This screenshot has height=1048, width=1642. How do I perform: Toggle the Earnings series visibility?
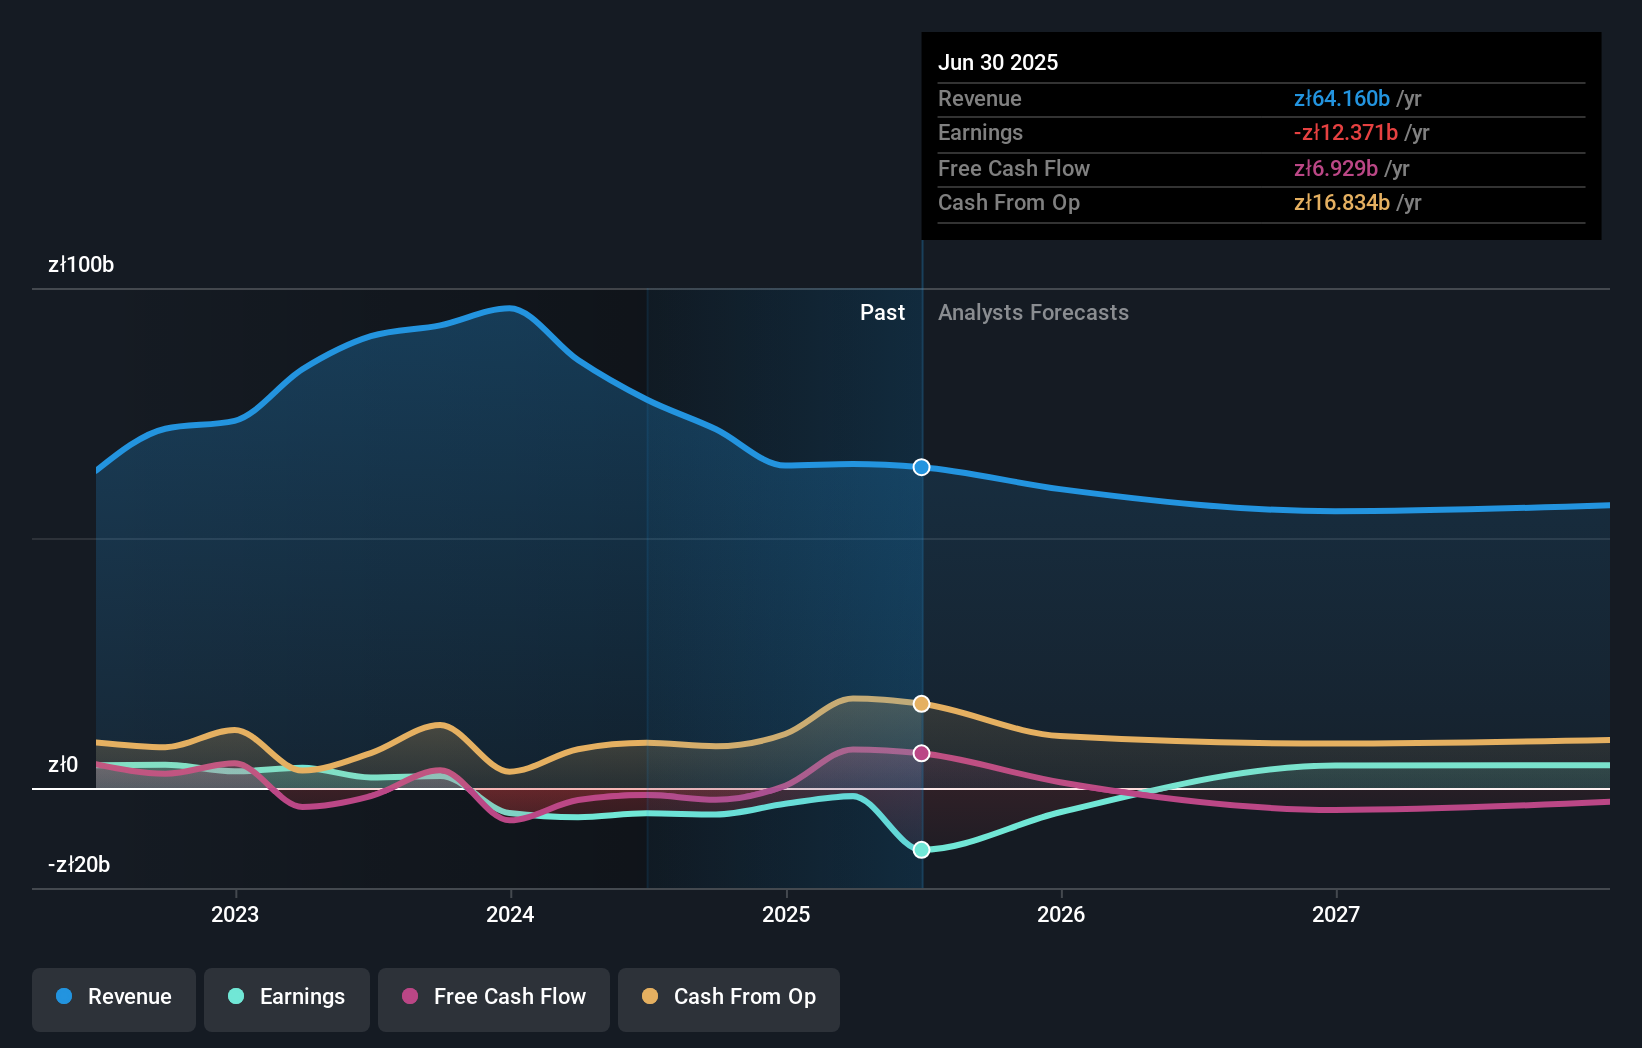pos(287,997)
